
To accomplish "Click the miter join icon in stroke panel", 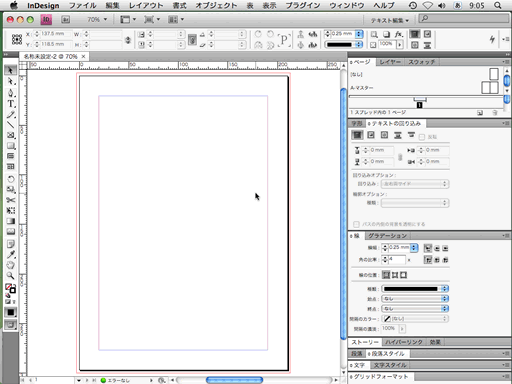I will click(428, 260).
